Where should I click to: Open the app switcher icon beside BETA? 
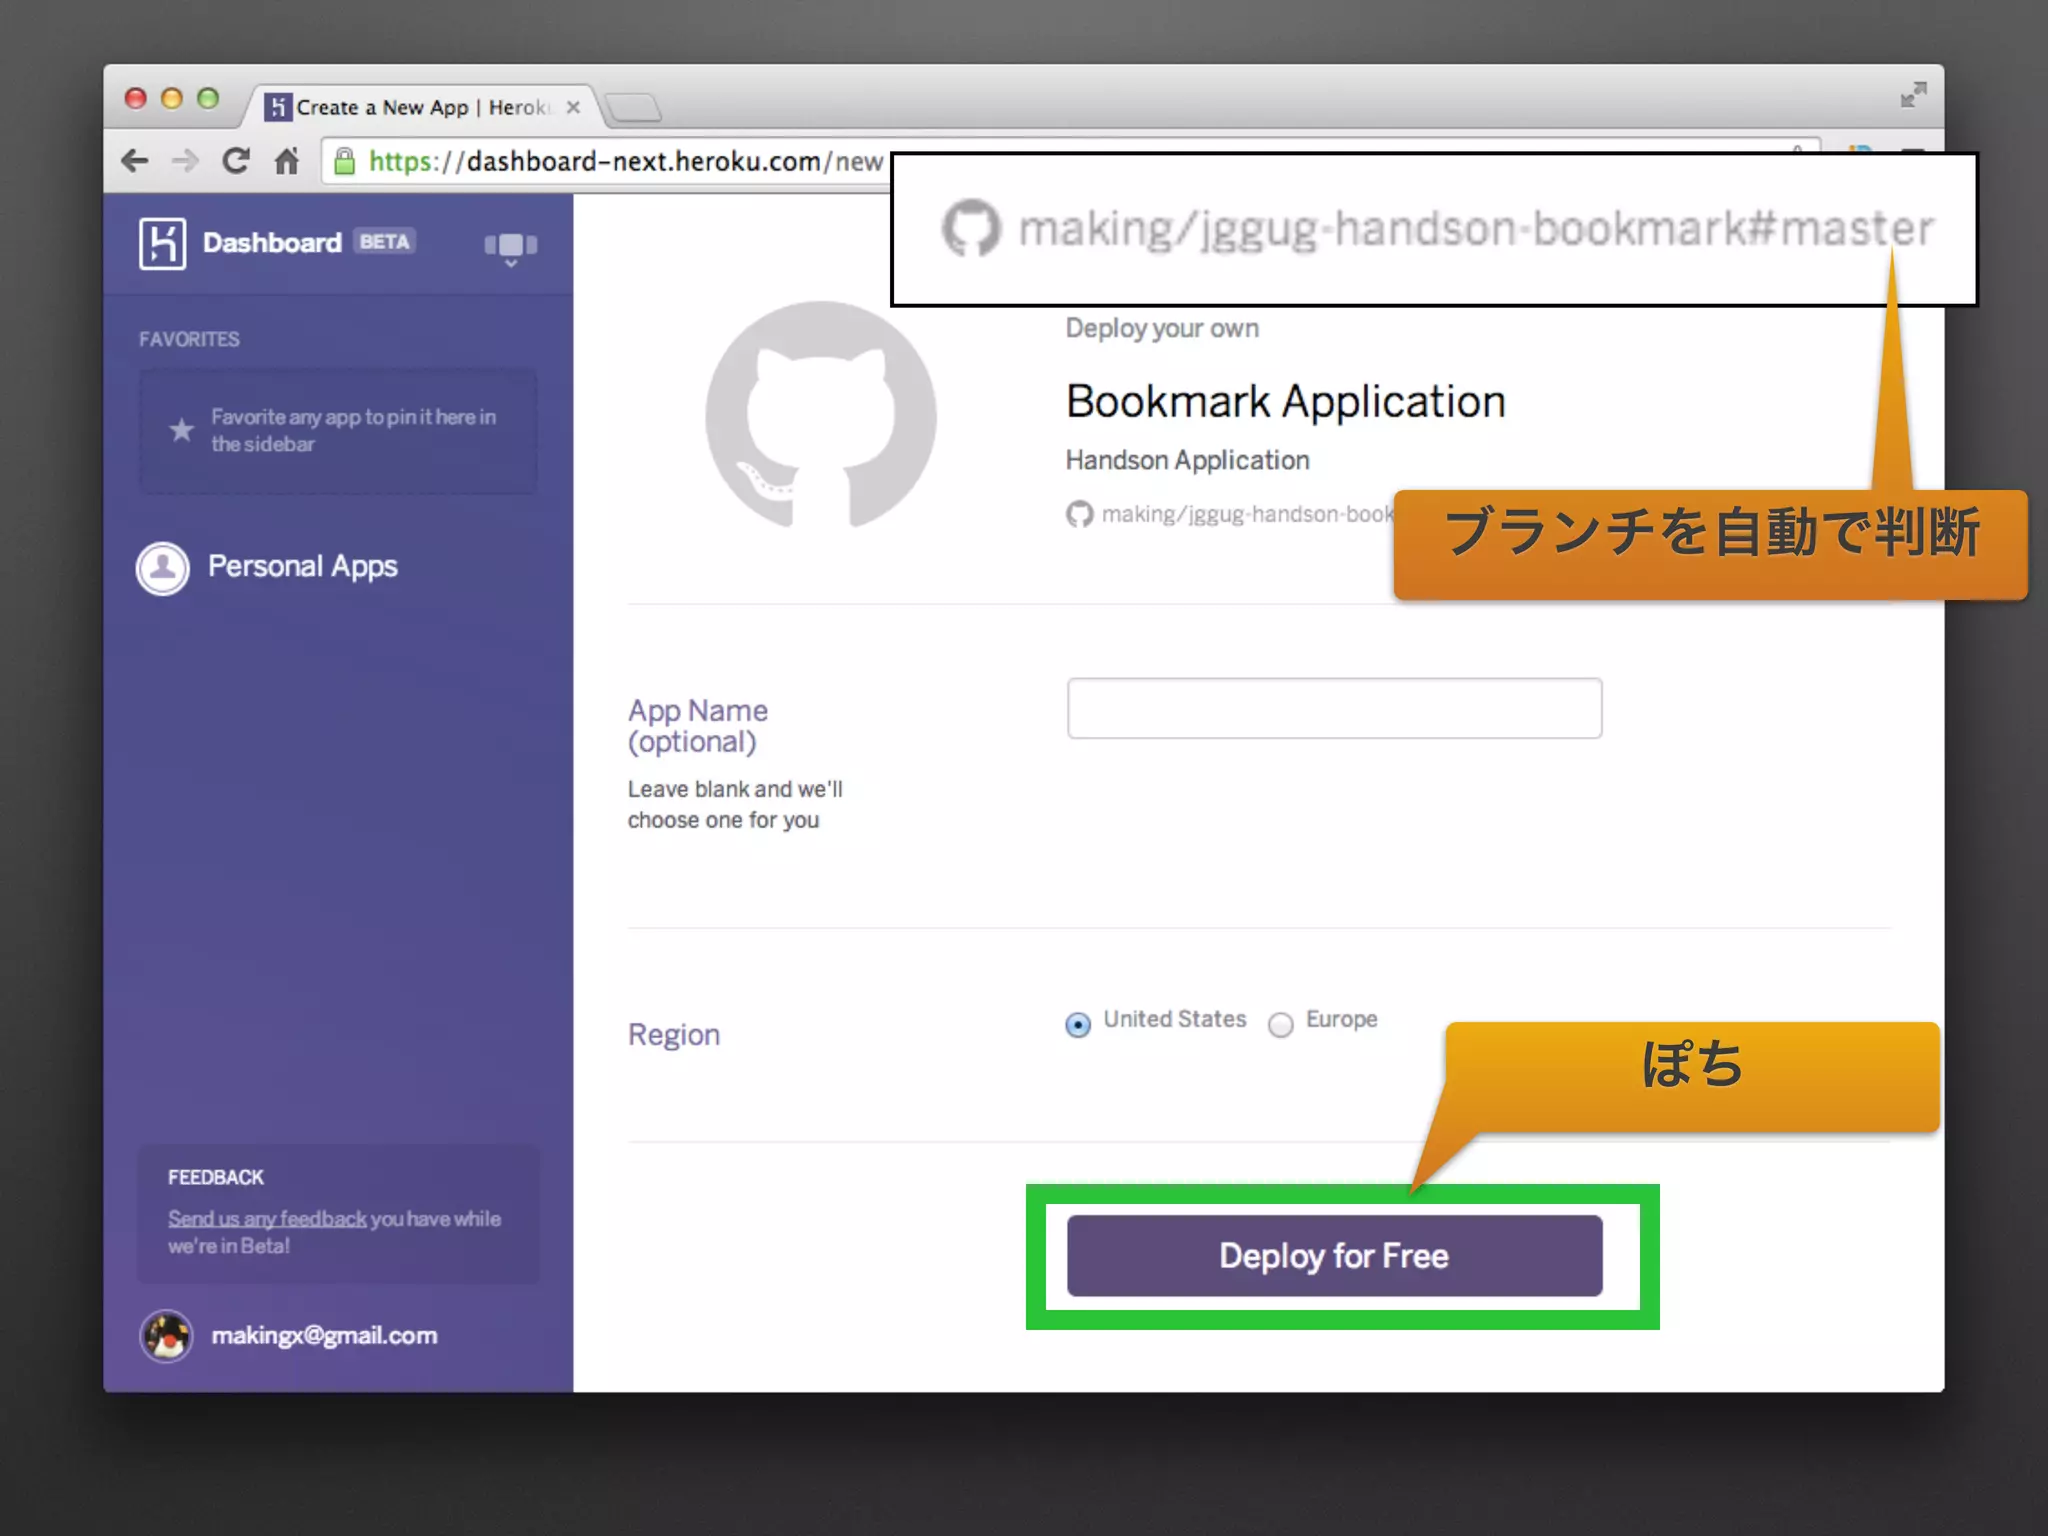click(x=511, y=247)
